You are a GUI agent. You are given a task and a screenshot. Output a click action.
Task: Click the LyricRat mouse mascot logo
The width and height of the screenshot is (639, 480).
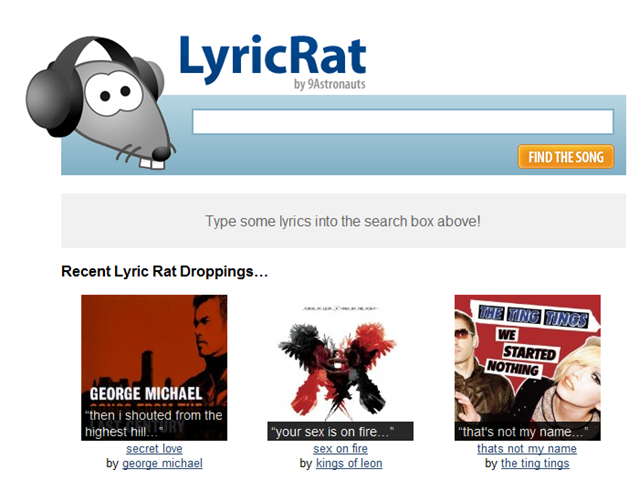(100, 103)
